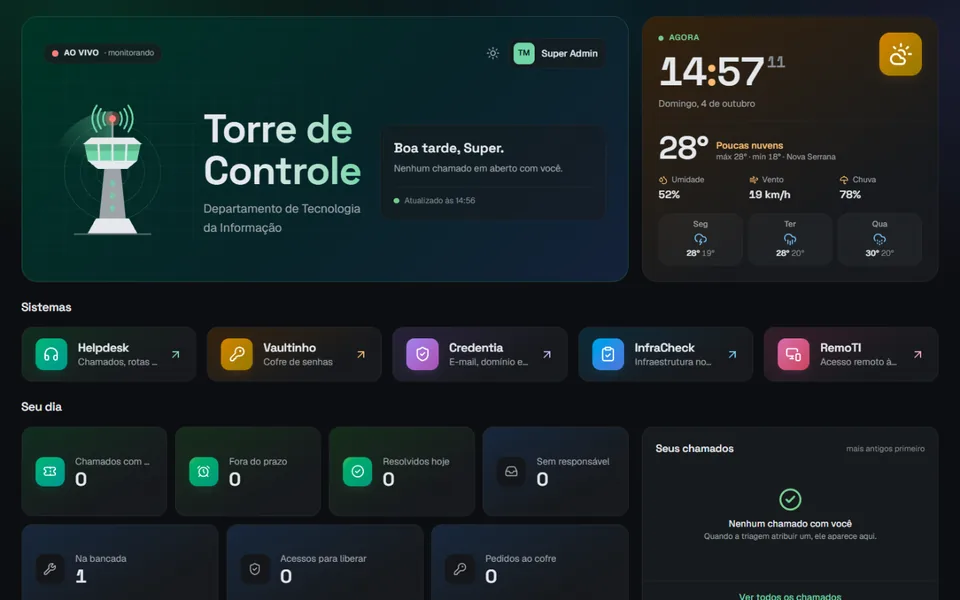
Task: Follow the Ver todos os chamados link
Action: [790, 596]
